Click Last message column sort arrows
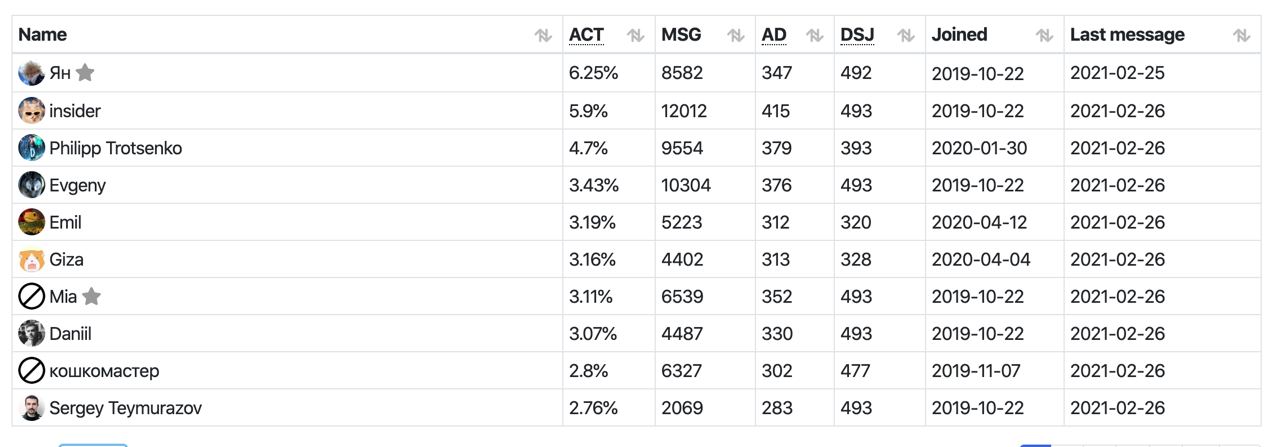Viewport: 1280px width, 447px height. click(1242, 35)
